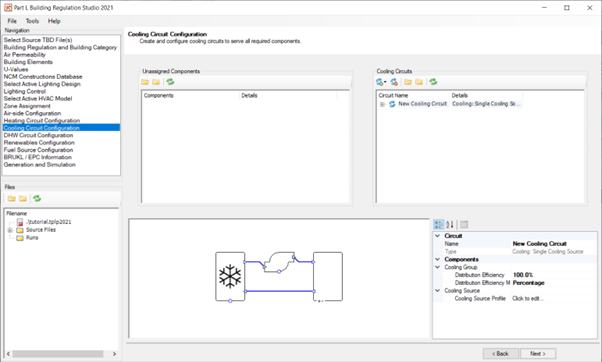This screenshot has width=602, height=362.
Task: Collapse the Cooling Source property node
Action: (437, 291)
